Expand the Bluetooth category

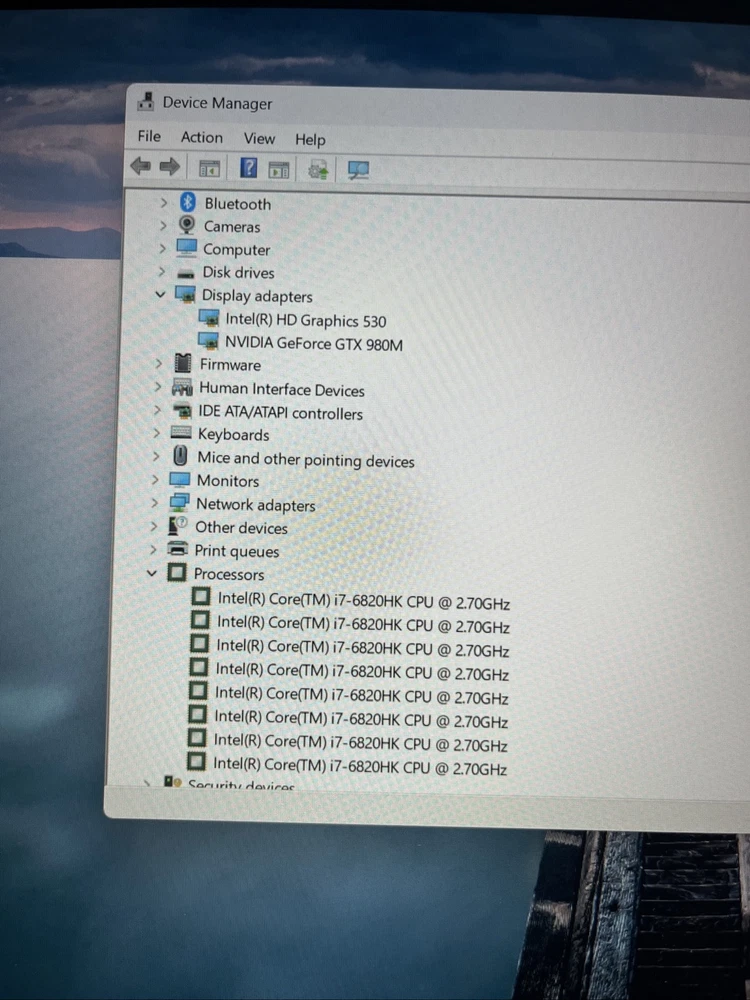164,203
